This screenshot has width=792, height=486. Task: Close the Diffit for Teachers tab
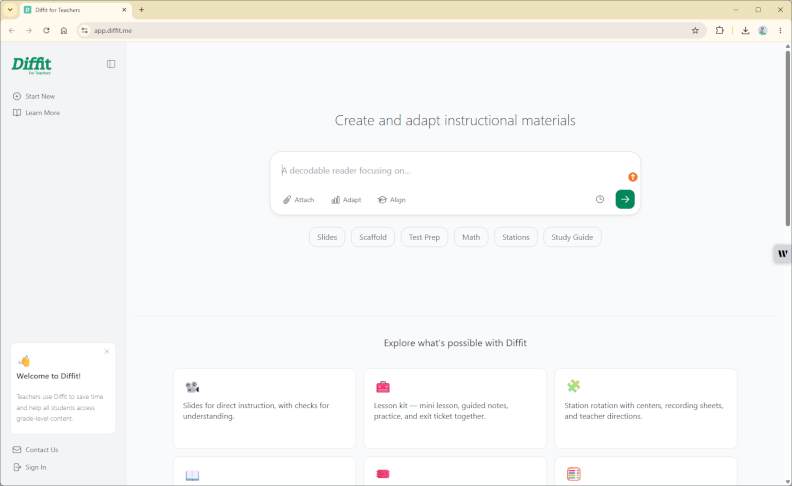click(124, 10)
